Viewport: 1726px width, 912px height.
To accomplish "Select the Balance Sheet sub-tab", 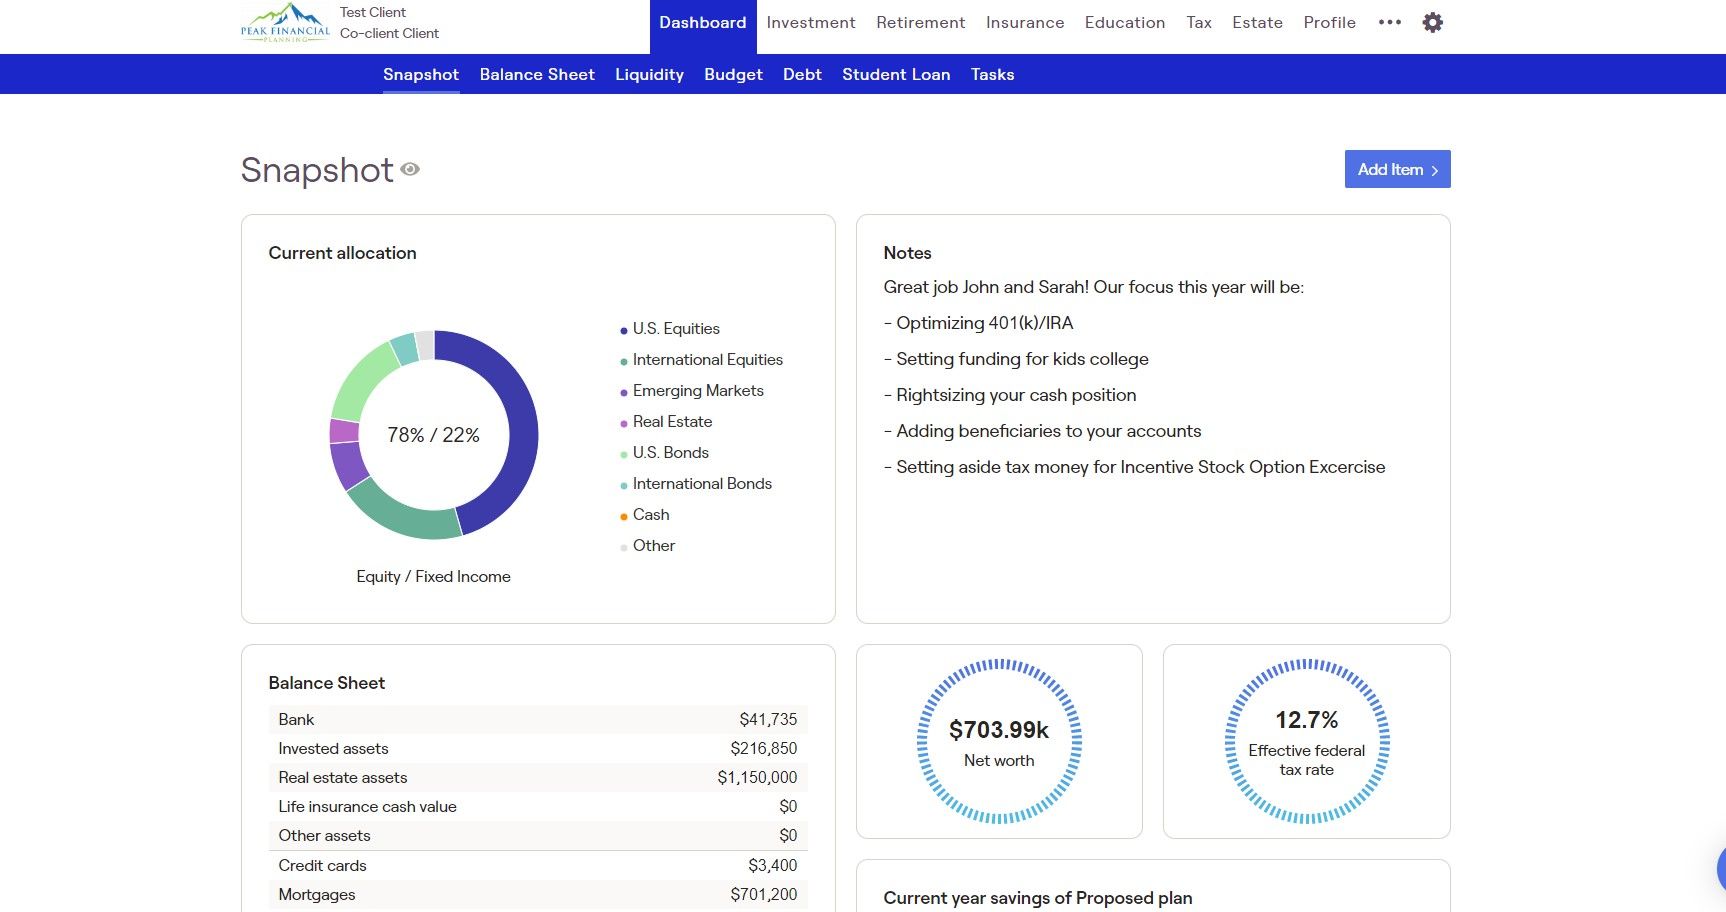I will pos(537,75).
